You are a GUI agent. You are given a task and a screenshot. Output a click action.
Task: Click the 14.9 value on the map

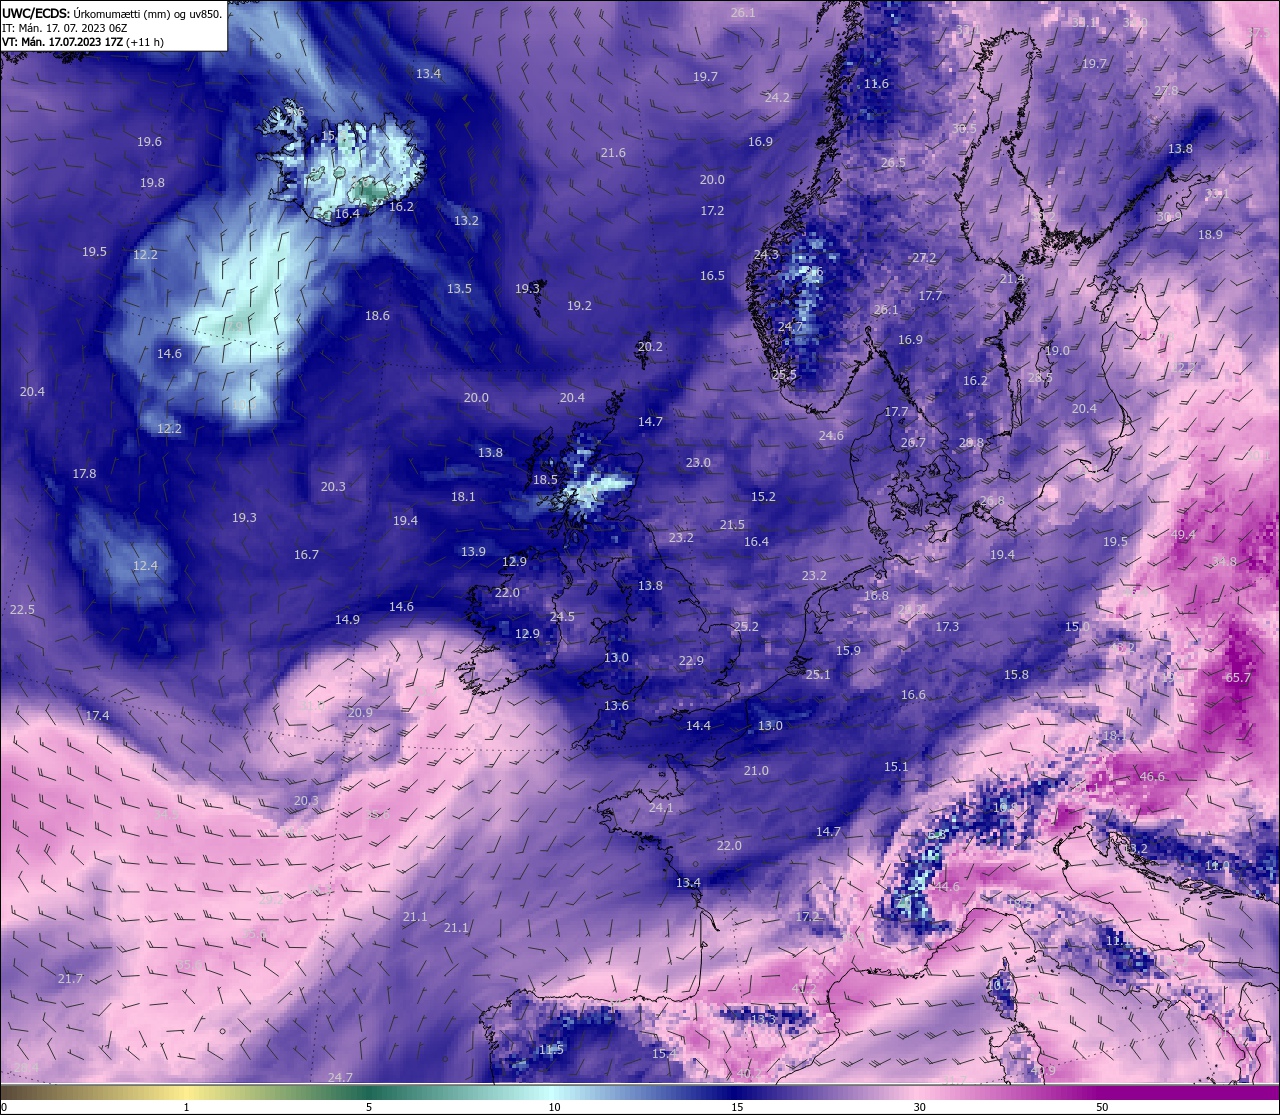(347, 620)
